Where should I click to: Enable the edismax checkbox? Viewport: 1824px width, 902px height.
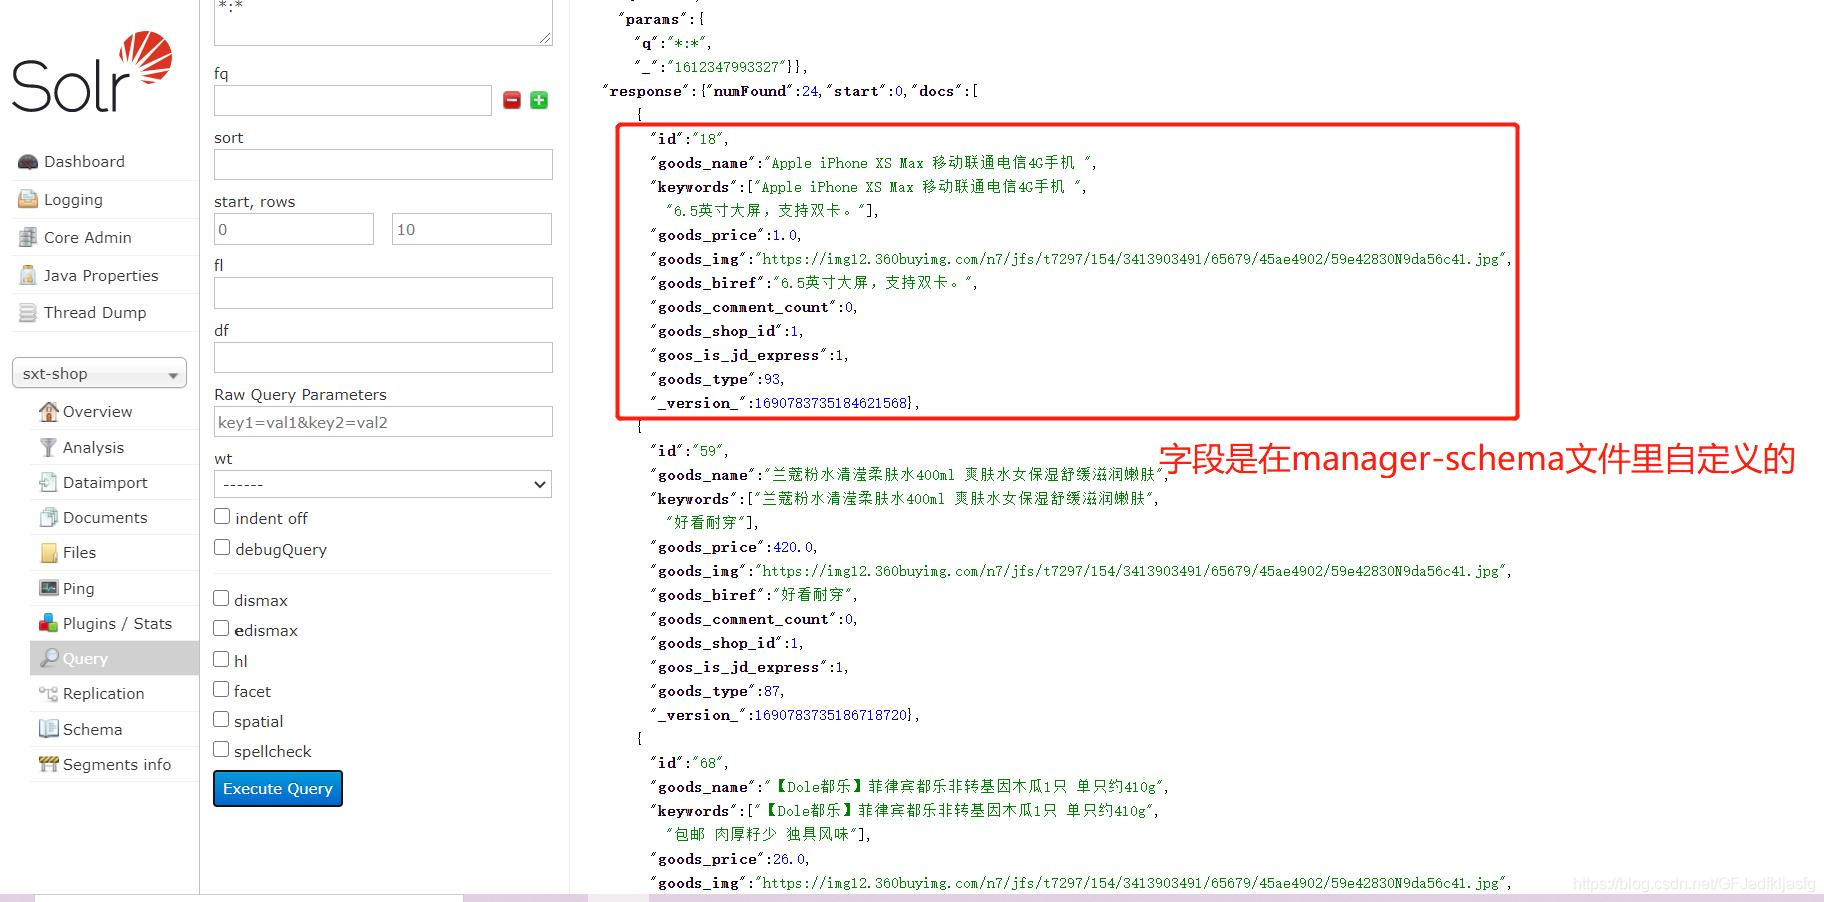221,629
